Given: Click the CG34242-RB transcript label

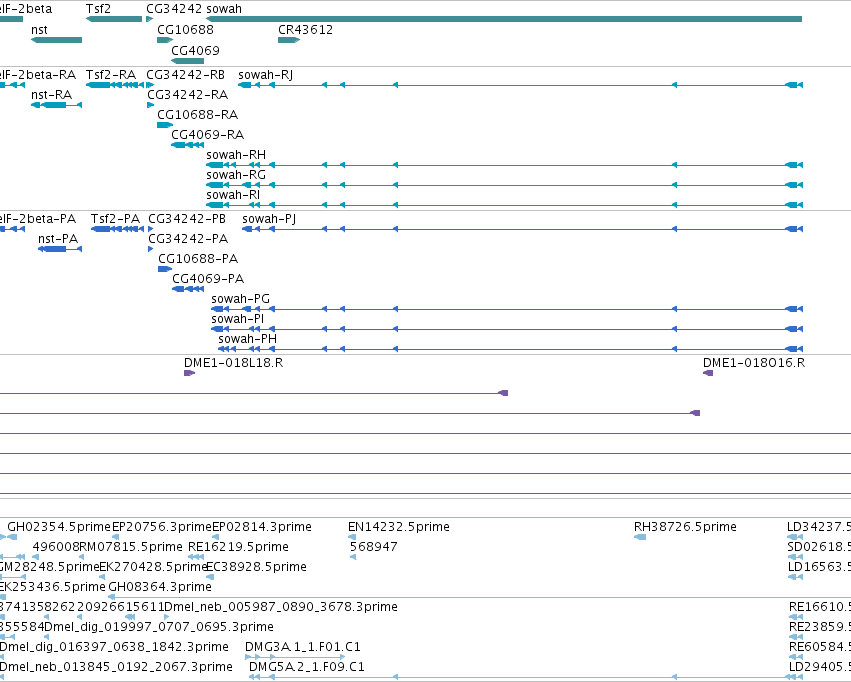Looking at the screenshot, I should pyautogui.click(x=186, y=74).
